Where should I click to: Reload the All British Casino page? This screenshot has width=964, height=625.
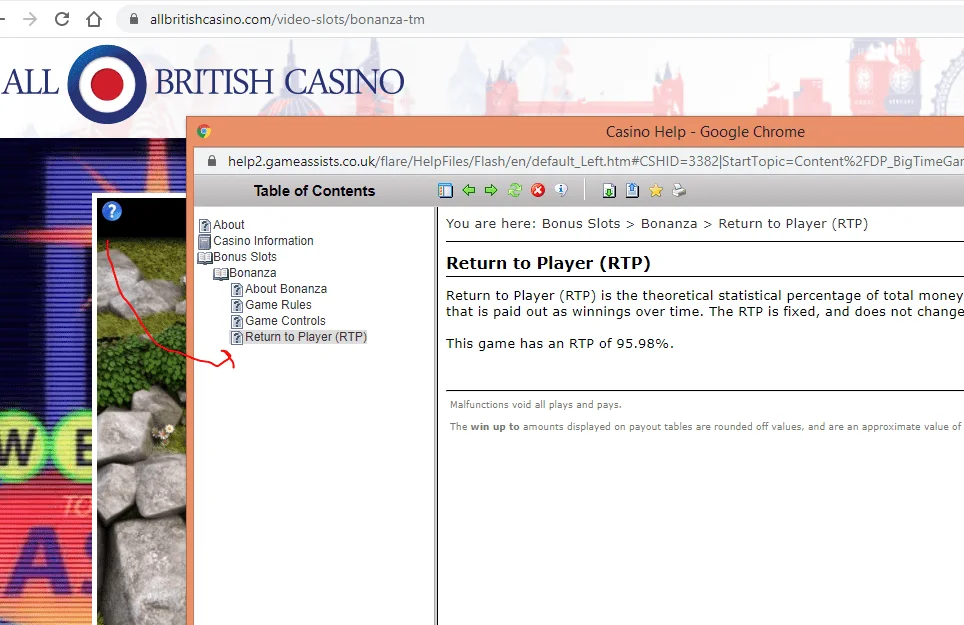pos(62,19)
